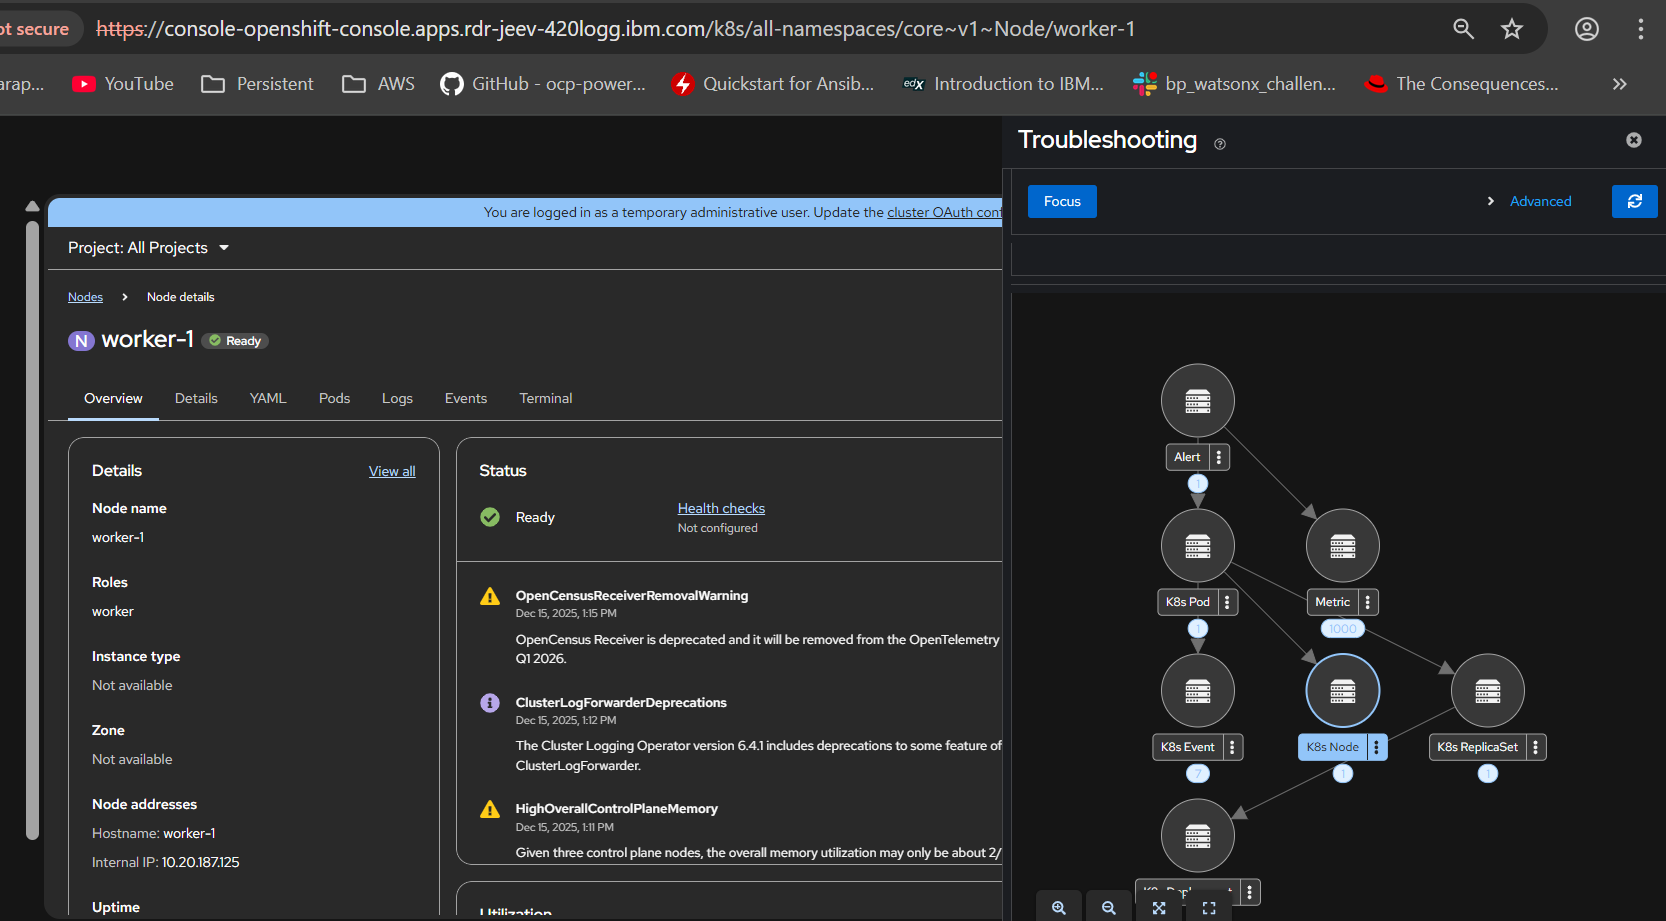This screenshot has height=921, width=1666.
Task: Zoom in on the topology graph
Action: click(1058, 907)
